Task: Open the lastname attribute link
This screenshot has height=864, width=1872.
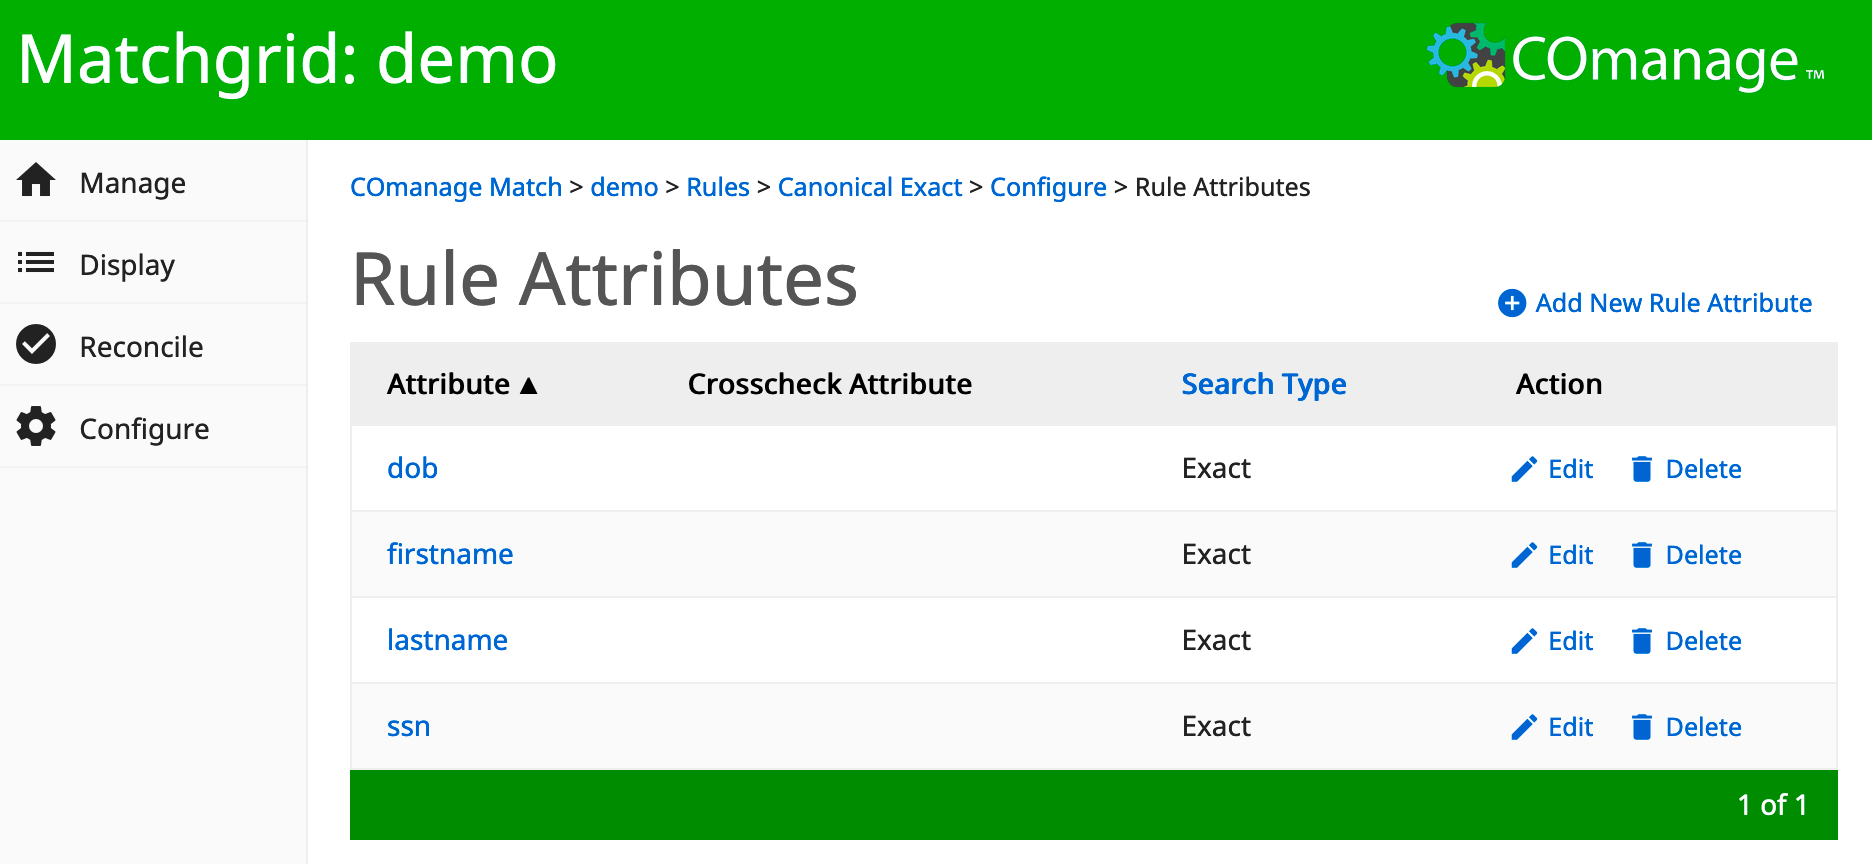Action: coord(447,640)
